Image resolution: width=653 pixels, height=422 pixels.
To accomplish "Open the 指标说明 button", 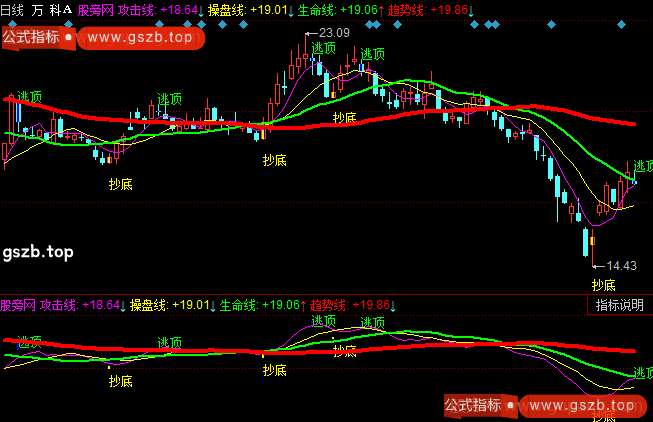I will tap(620, 306).
